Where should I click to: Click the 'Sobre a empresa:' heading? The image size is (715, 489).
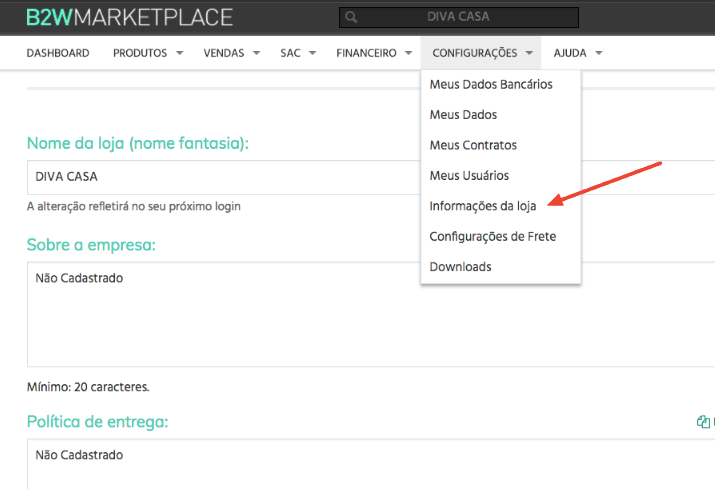(91, 245)
